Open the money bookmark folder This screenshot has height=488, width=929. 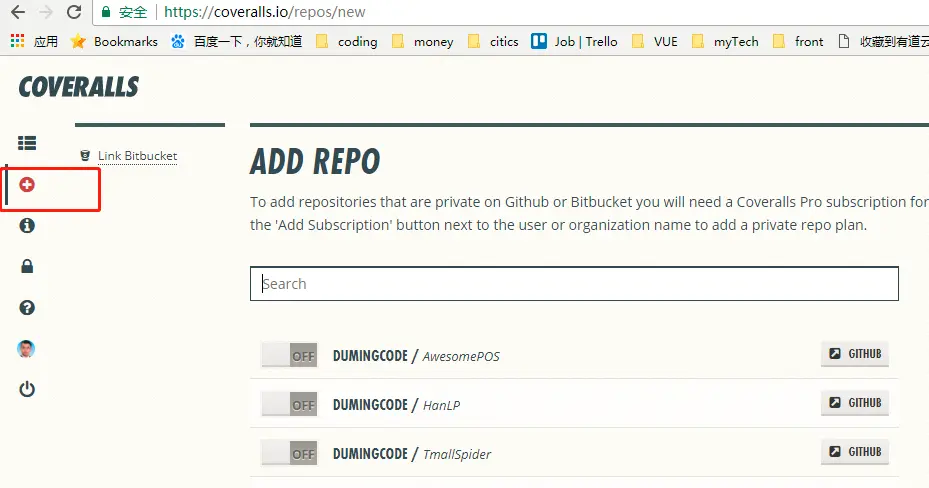click(422, 41)
